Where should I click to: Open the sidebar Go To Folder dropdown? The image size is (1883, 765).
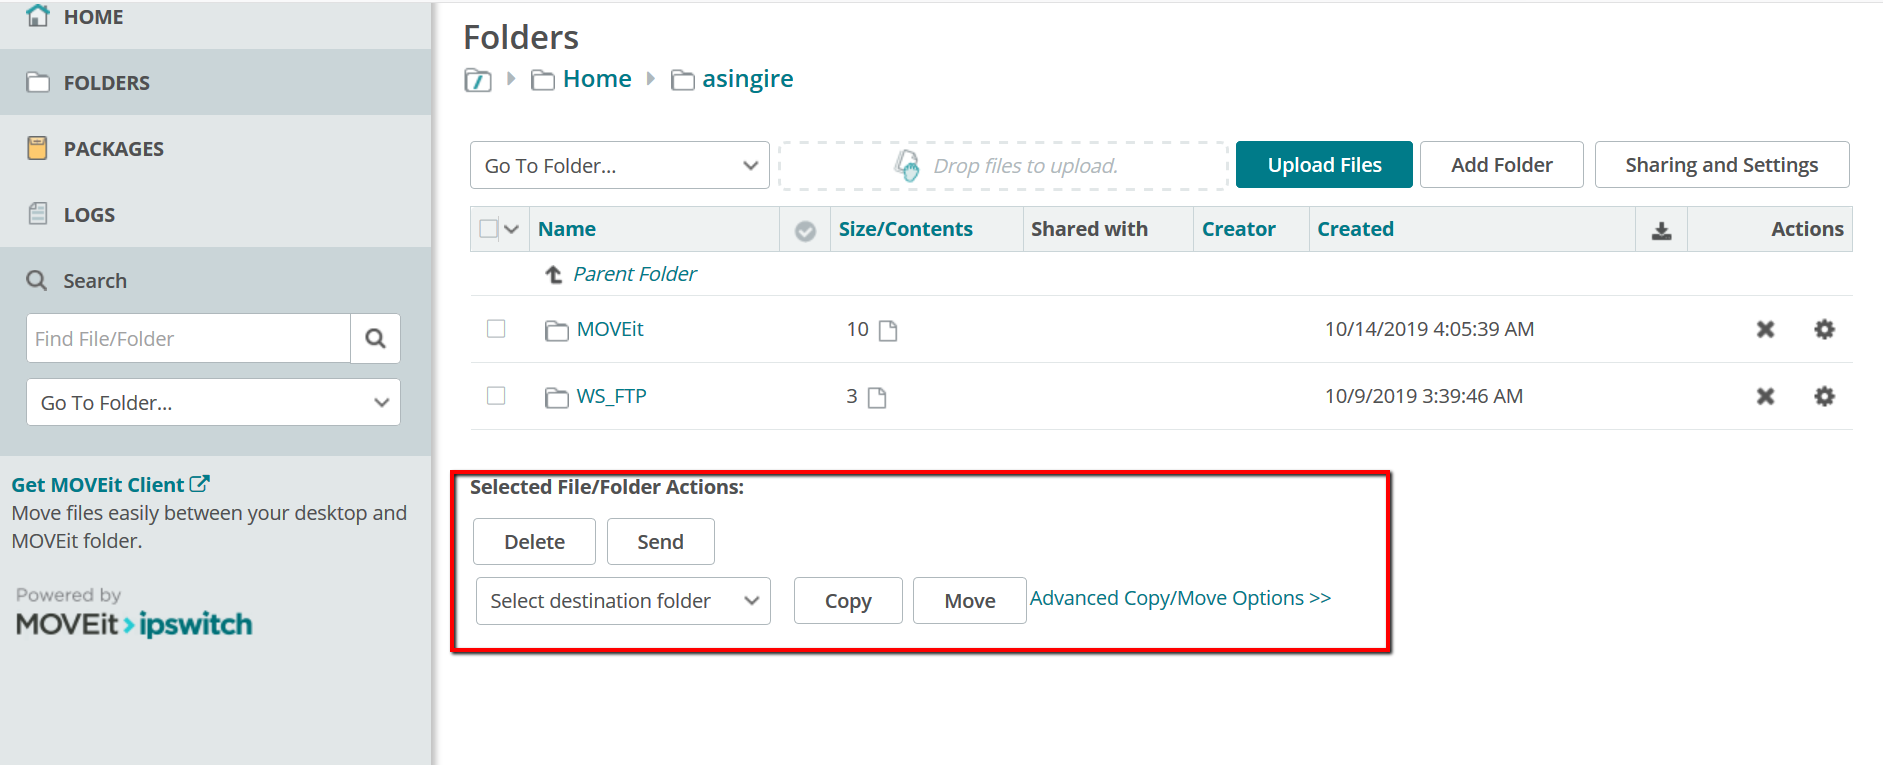coord(213,402)
